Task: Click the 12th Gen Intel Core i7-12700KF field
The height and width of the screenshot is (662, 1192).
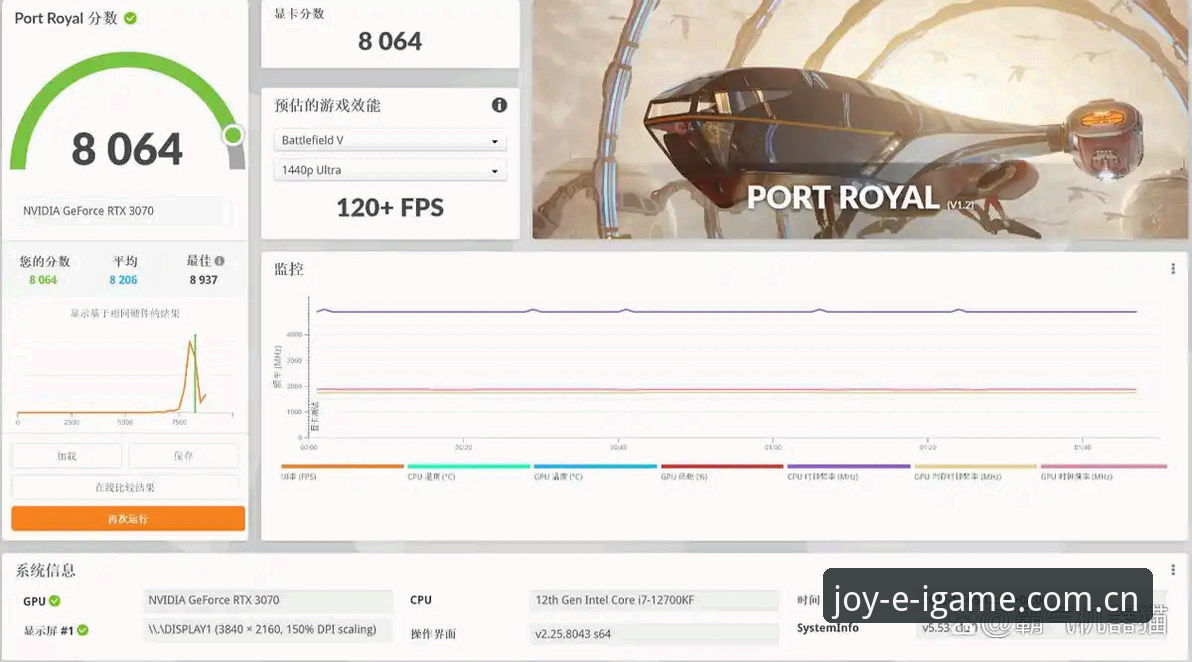Action: pos(654,600)
